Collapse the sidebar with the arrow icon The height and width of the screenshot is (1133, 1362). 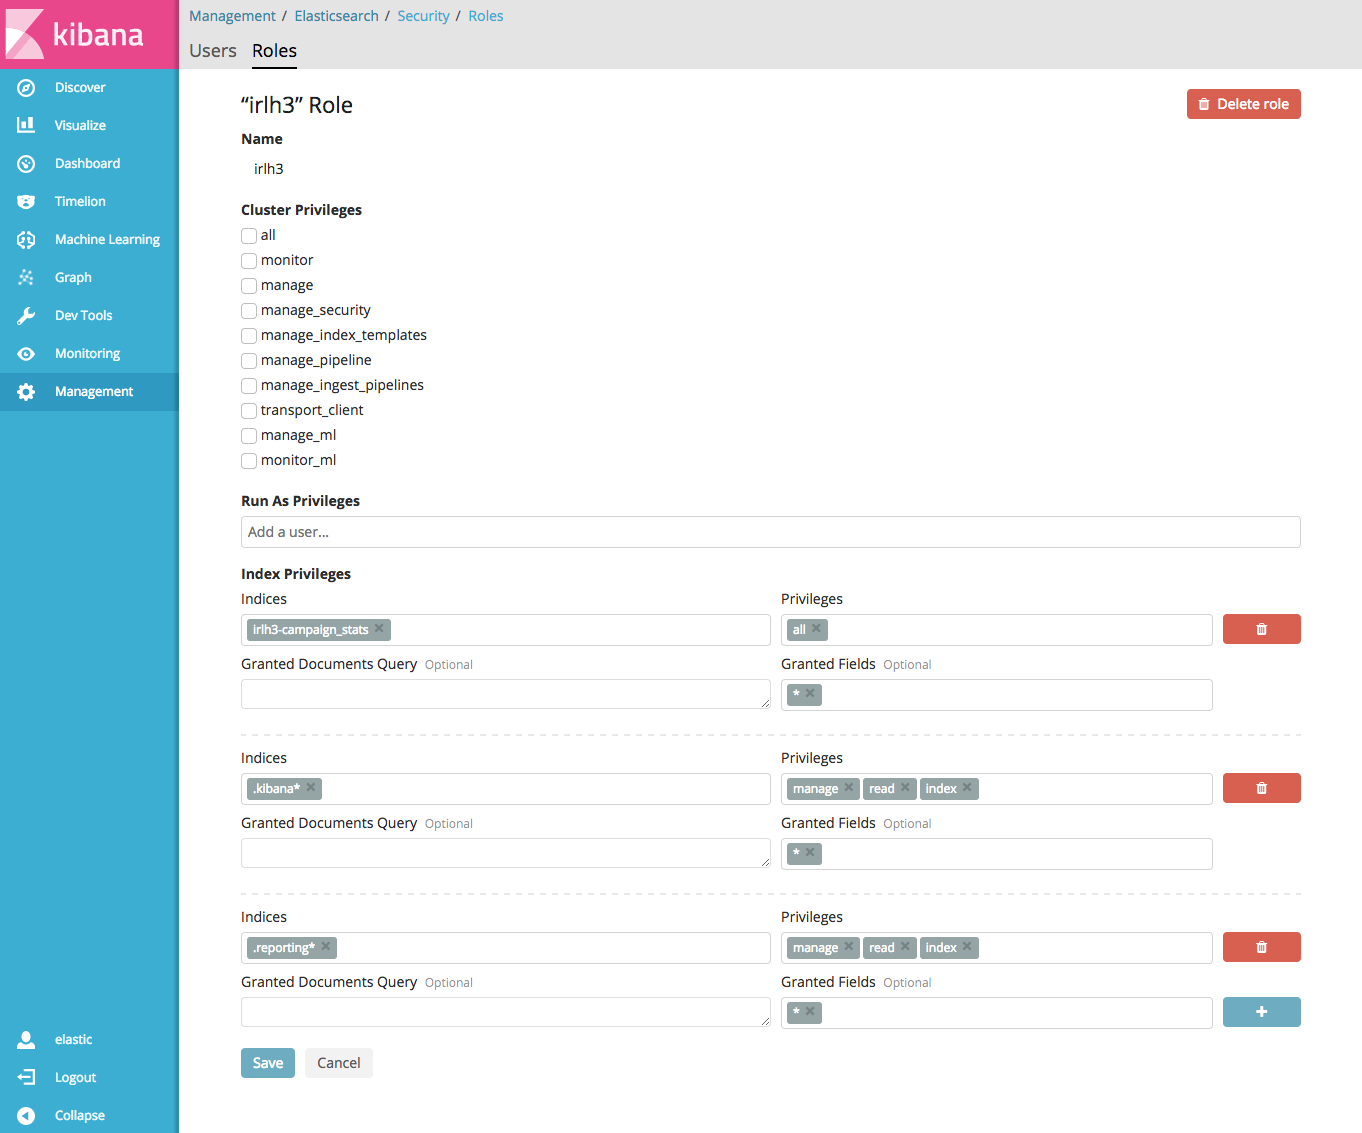pyautogui.click(x=26, y=1116)
